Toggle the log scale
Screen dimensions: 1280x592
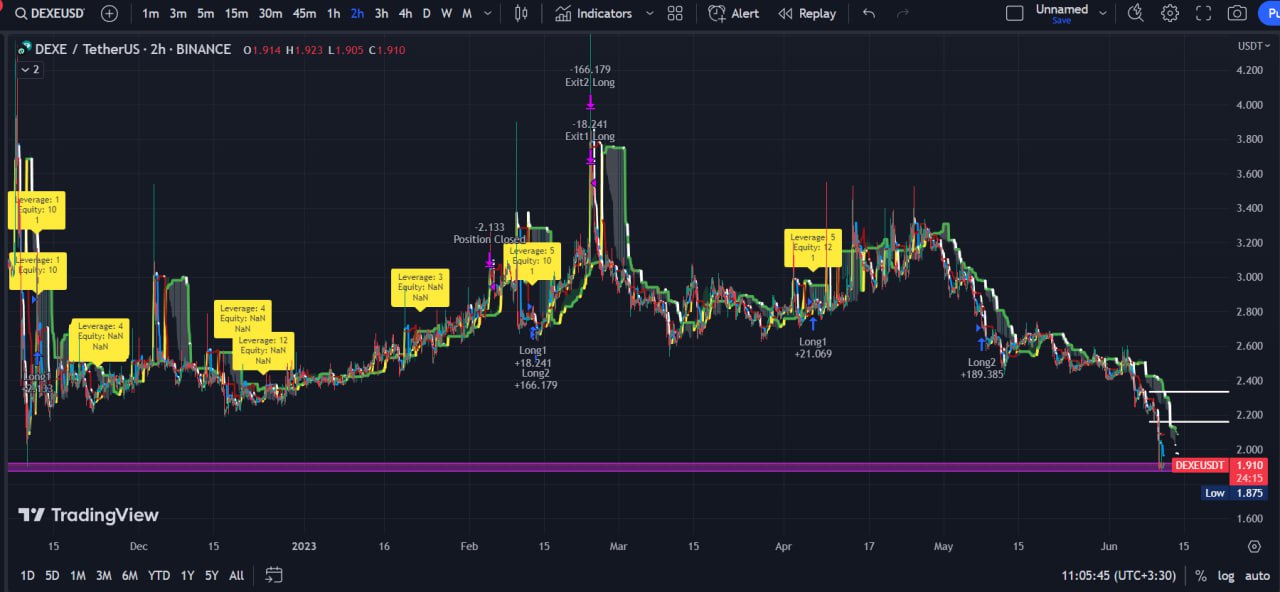coord(1225,576)
